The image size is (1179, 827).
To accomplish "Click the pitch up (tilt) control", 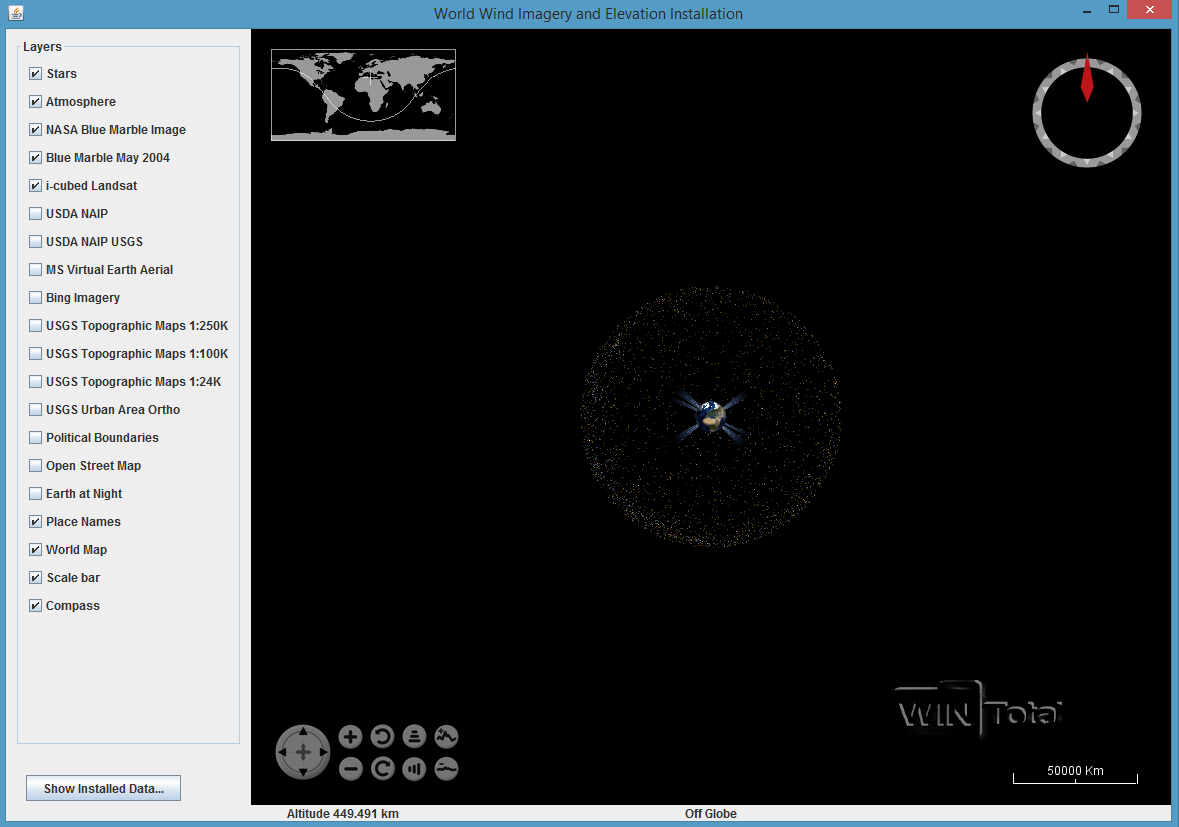I will 414,737.
